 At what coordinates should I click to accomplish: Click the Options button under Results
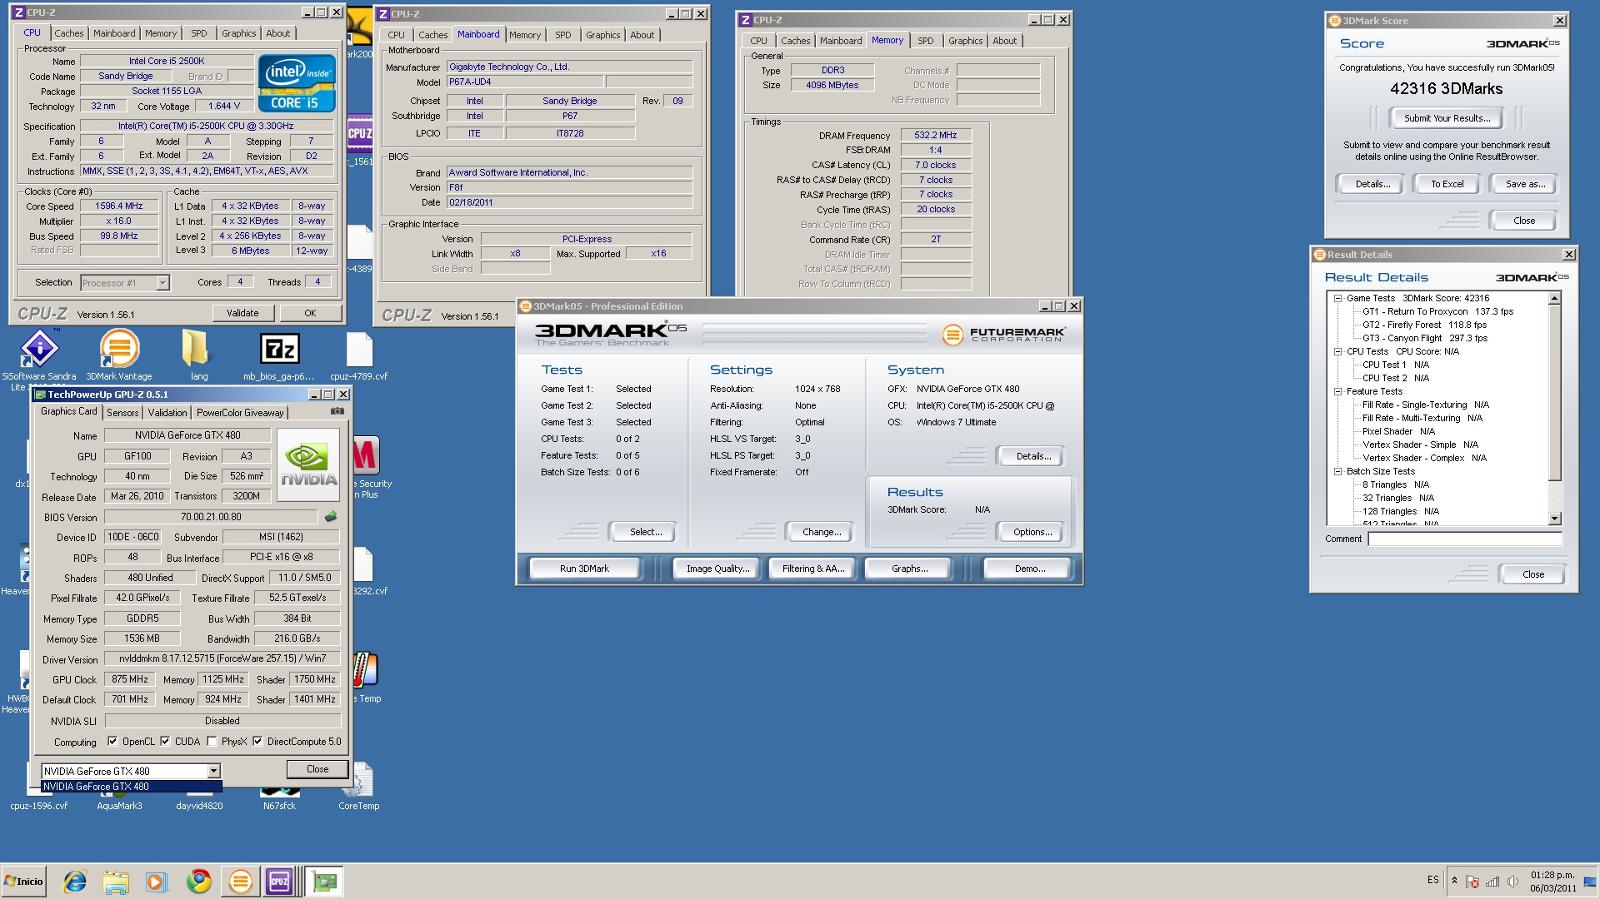(1032, 532)
